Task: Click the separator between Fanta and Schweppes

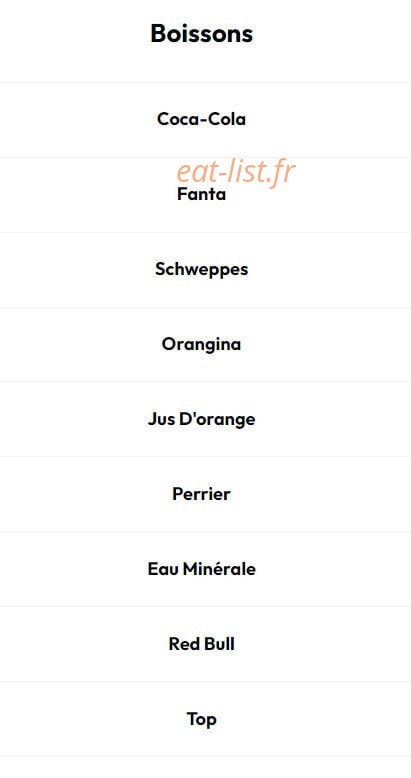Action: click(206, 232)
